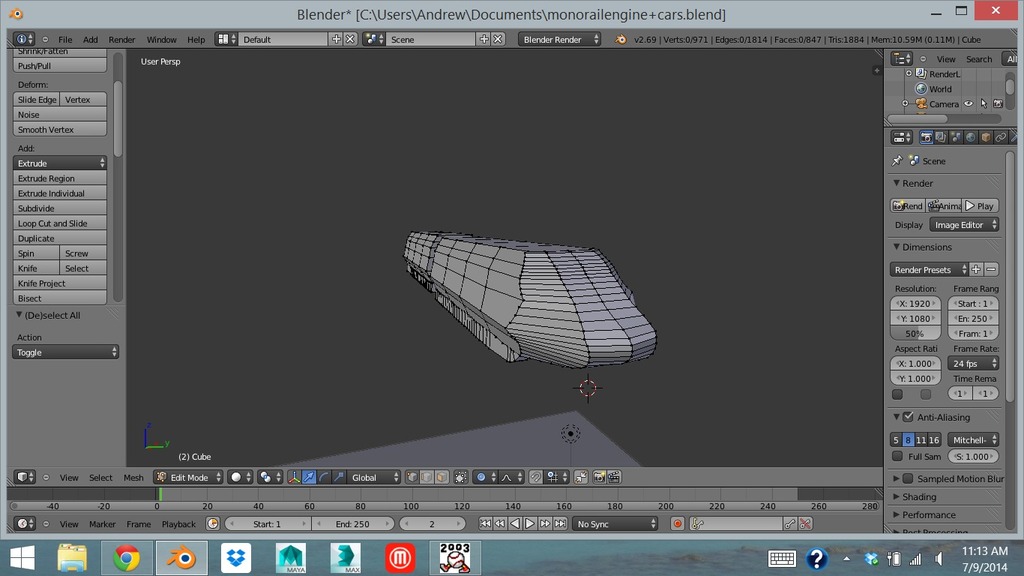Select 5 anti-aliasing samples

pos(896,440)
